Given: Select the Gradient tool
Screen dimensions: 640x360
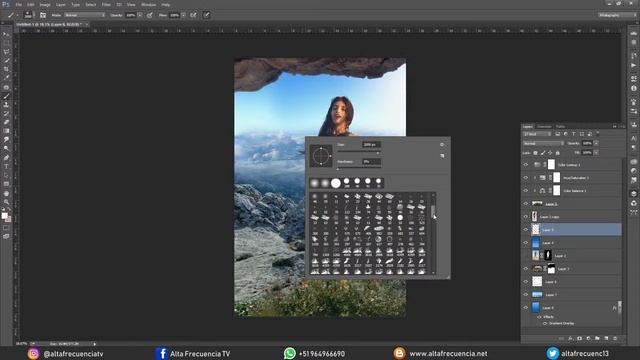Looking at the screenshot, I should point(6,131).
